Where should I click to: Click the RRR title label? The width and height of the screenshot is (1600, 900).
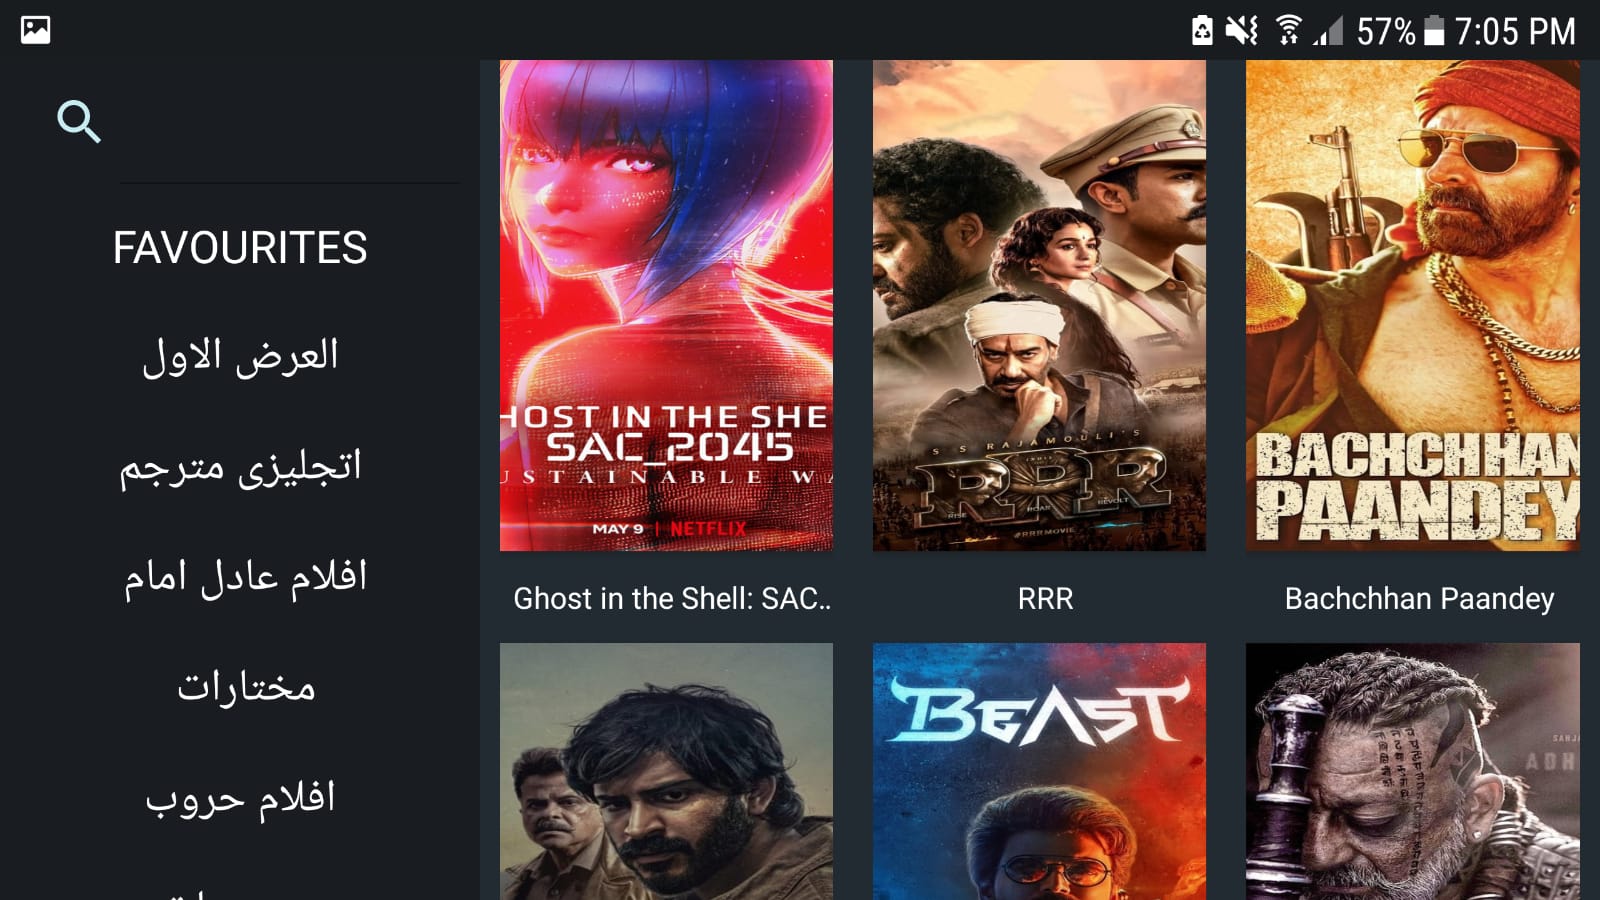pyautogui.click(x=1045, y=599)
